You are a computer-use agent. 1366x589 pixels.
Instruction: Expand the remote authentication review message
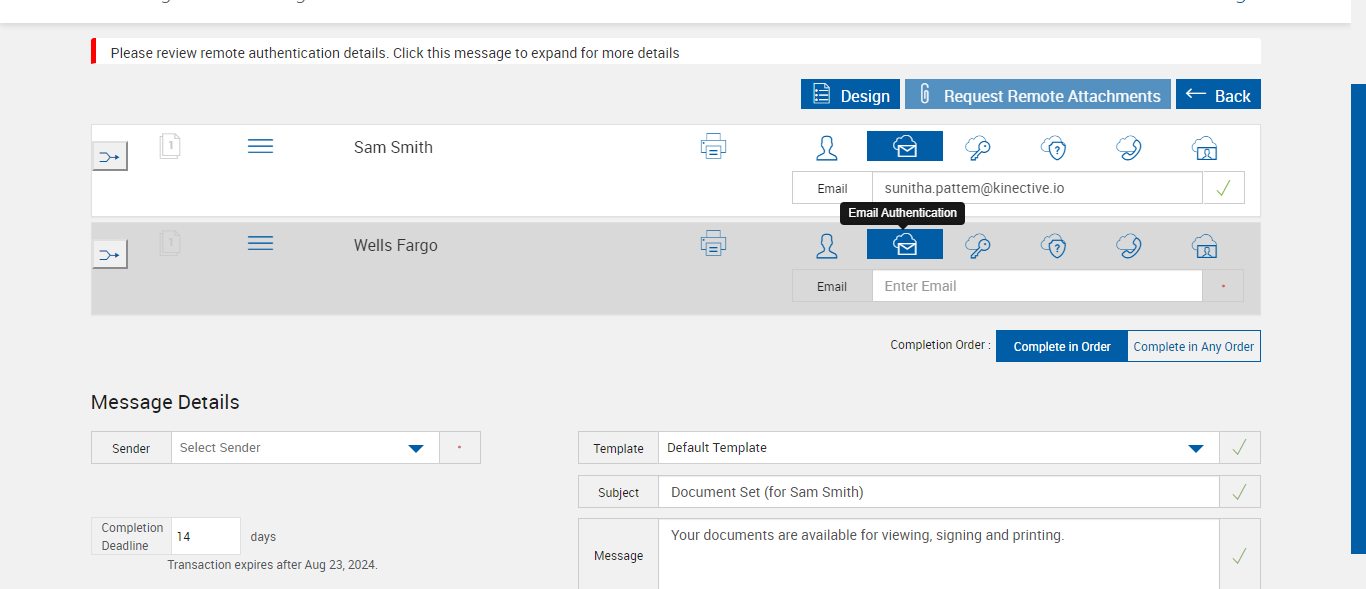pyautogui.click(x=395, y=53)
